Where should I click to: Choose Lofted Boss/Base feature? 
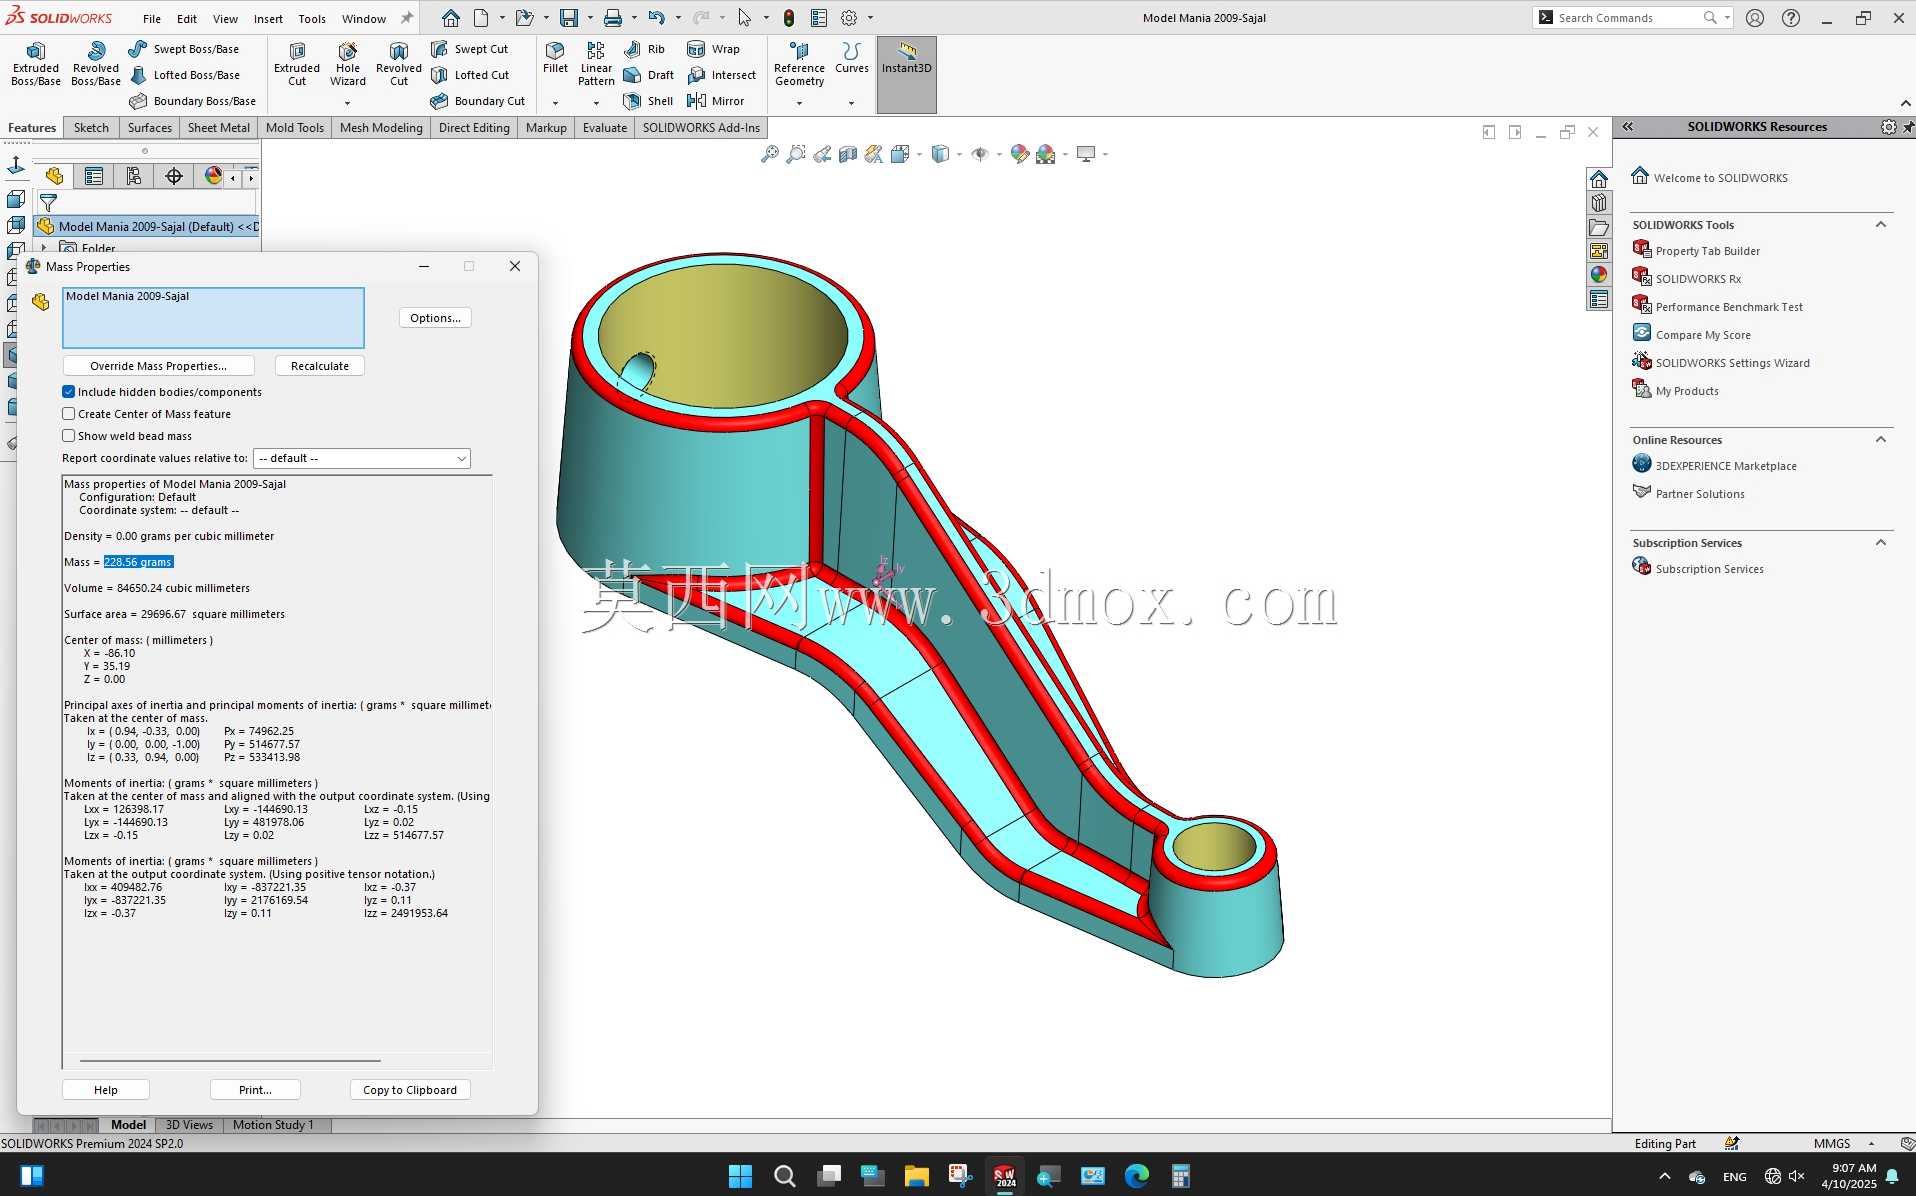(x=184, y=75)
